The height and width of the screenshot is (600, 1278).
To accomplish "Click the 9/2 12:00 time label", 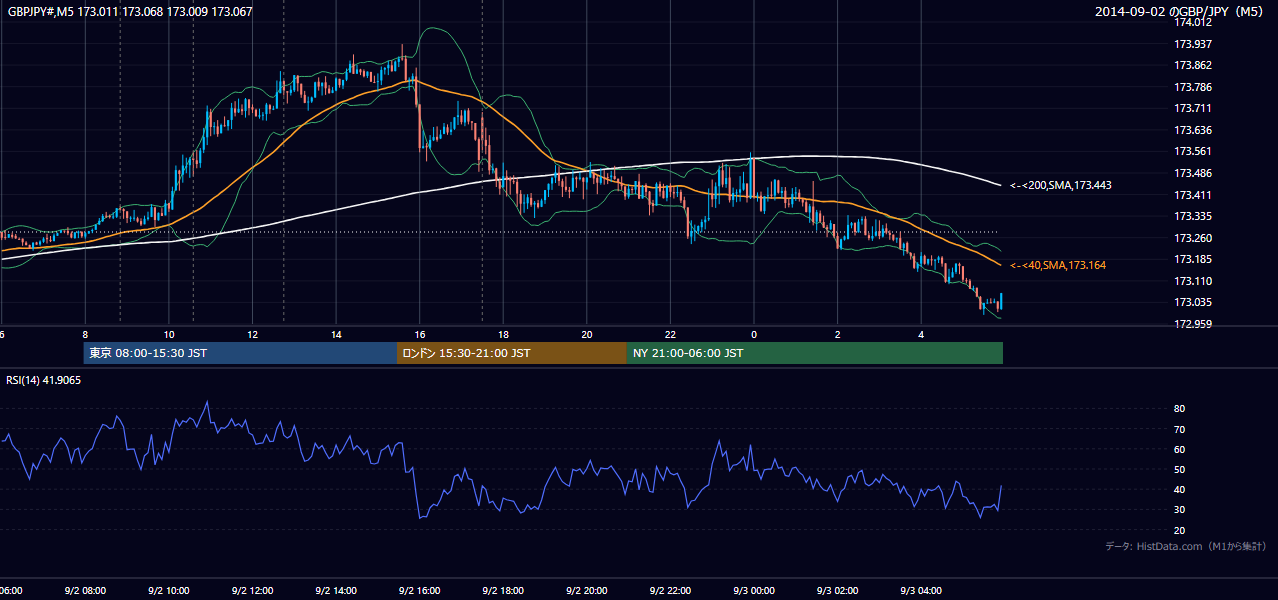I will [252, 590].
